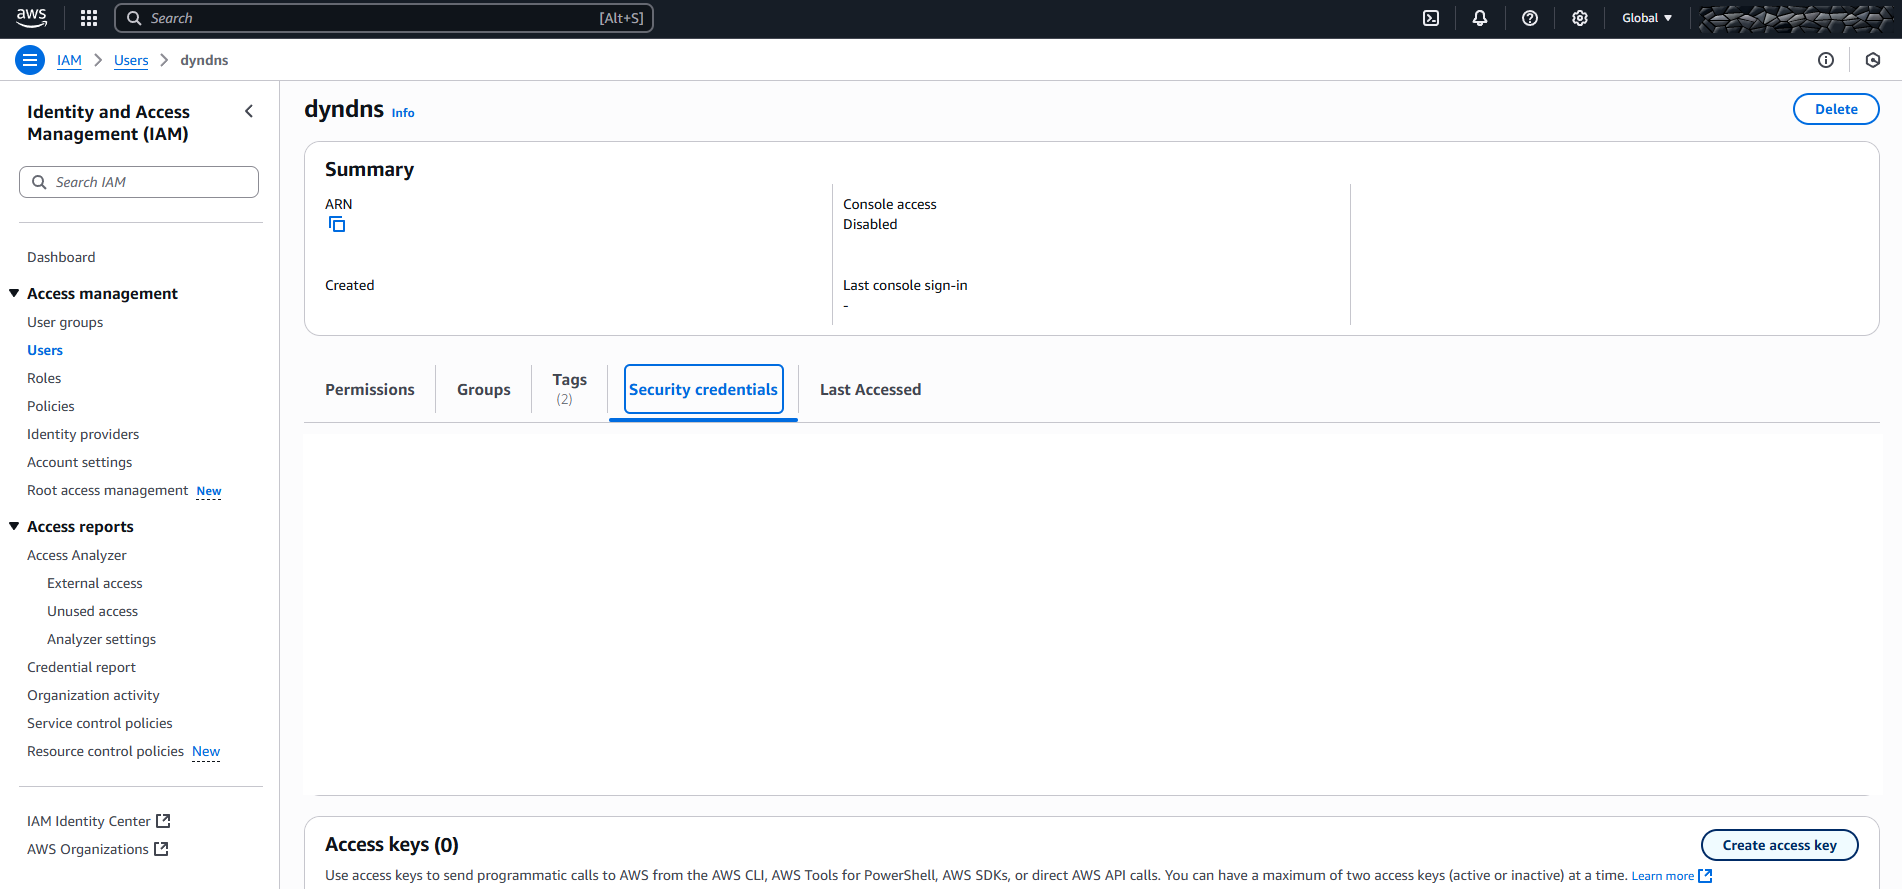This screenshot has height=889, width=1902.
Task: Open Dashboard in the side navigation
Action: click(61, 257)
